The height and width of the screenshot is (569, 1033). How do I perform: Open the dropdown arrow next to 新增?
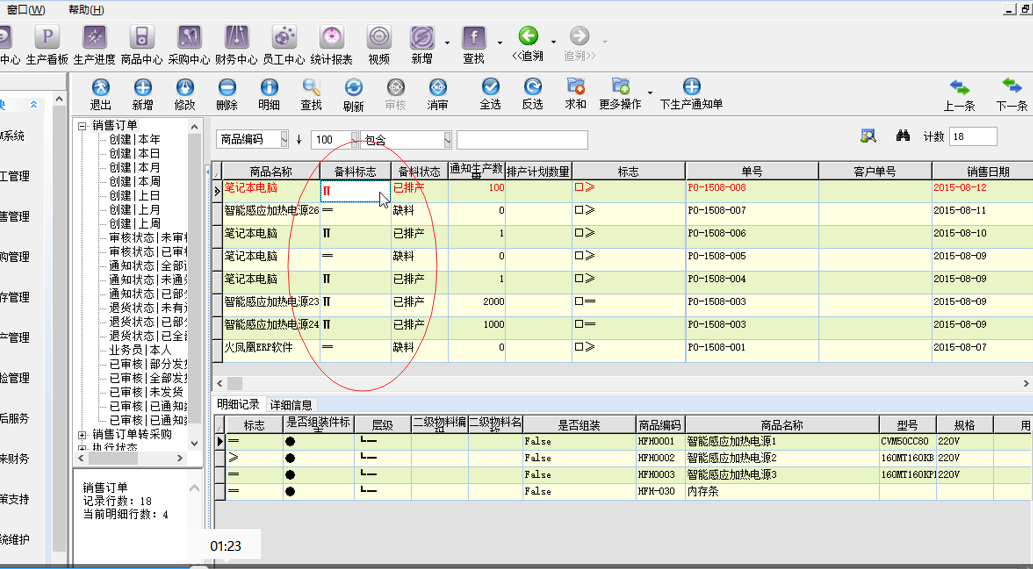(x=447, y=43)
